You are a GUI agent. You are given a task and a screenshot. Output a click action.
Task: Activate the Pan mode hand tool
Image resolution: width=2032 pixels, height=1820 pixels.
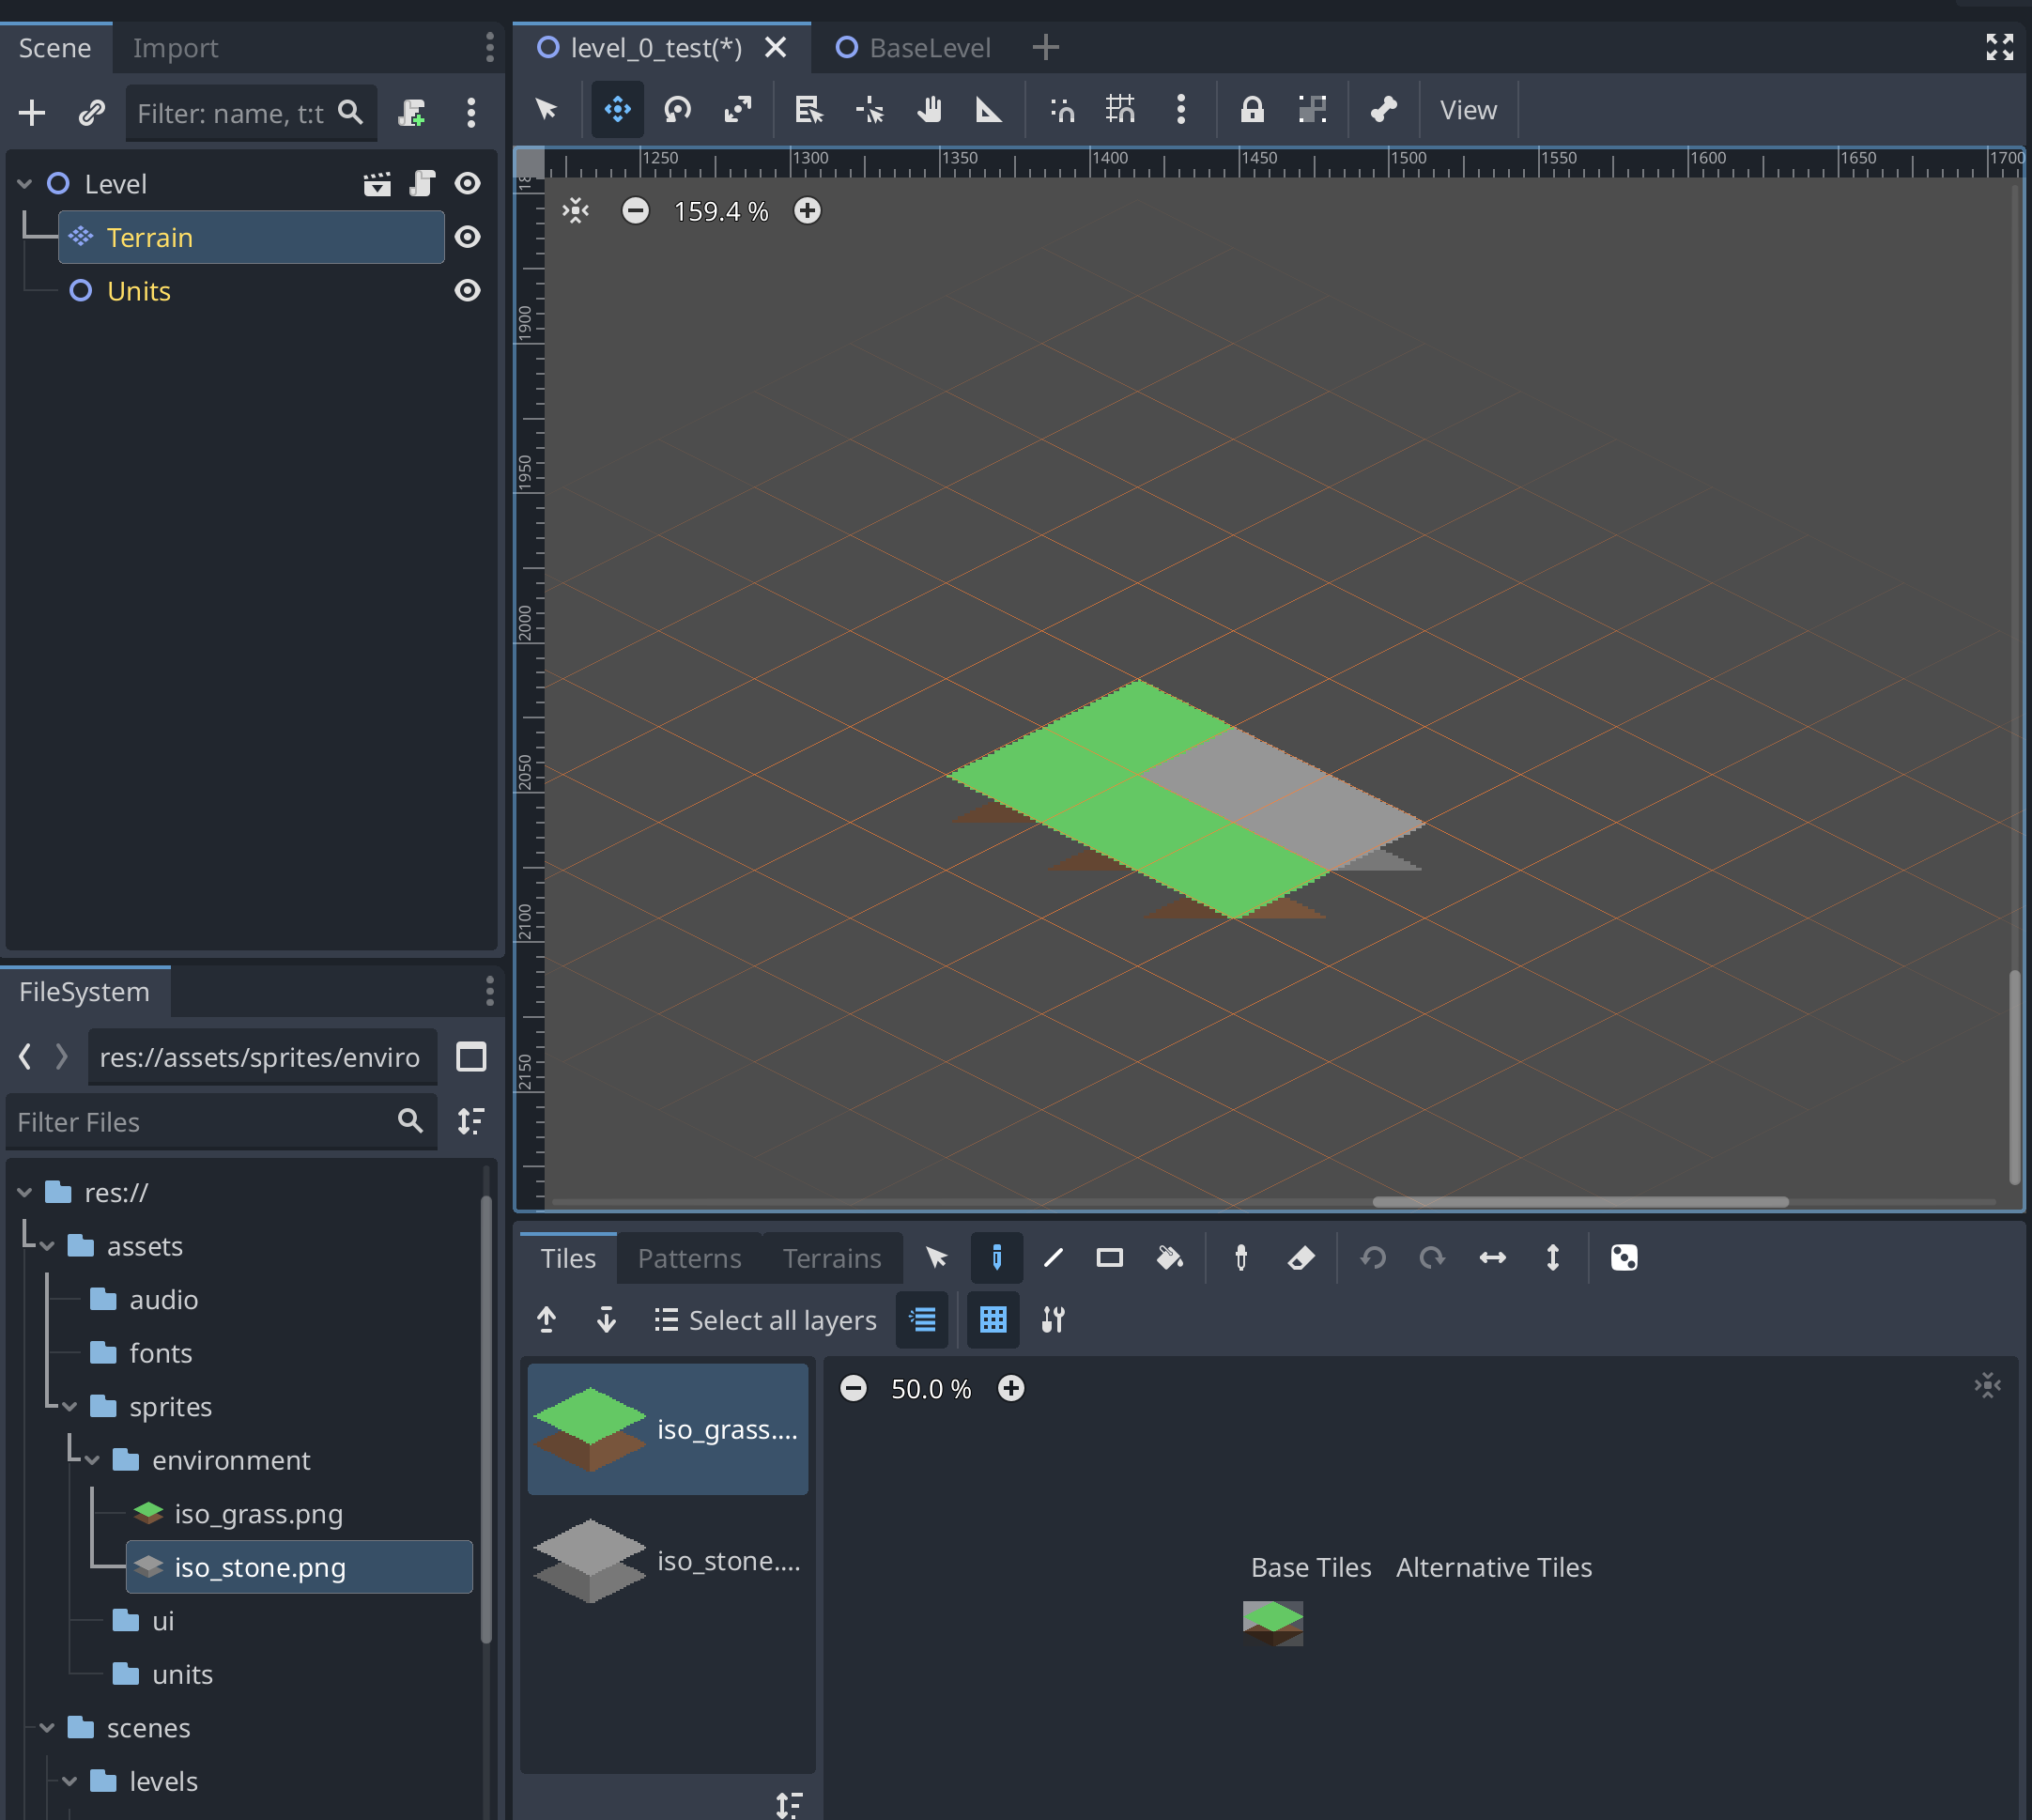pos(929,109)
